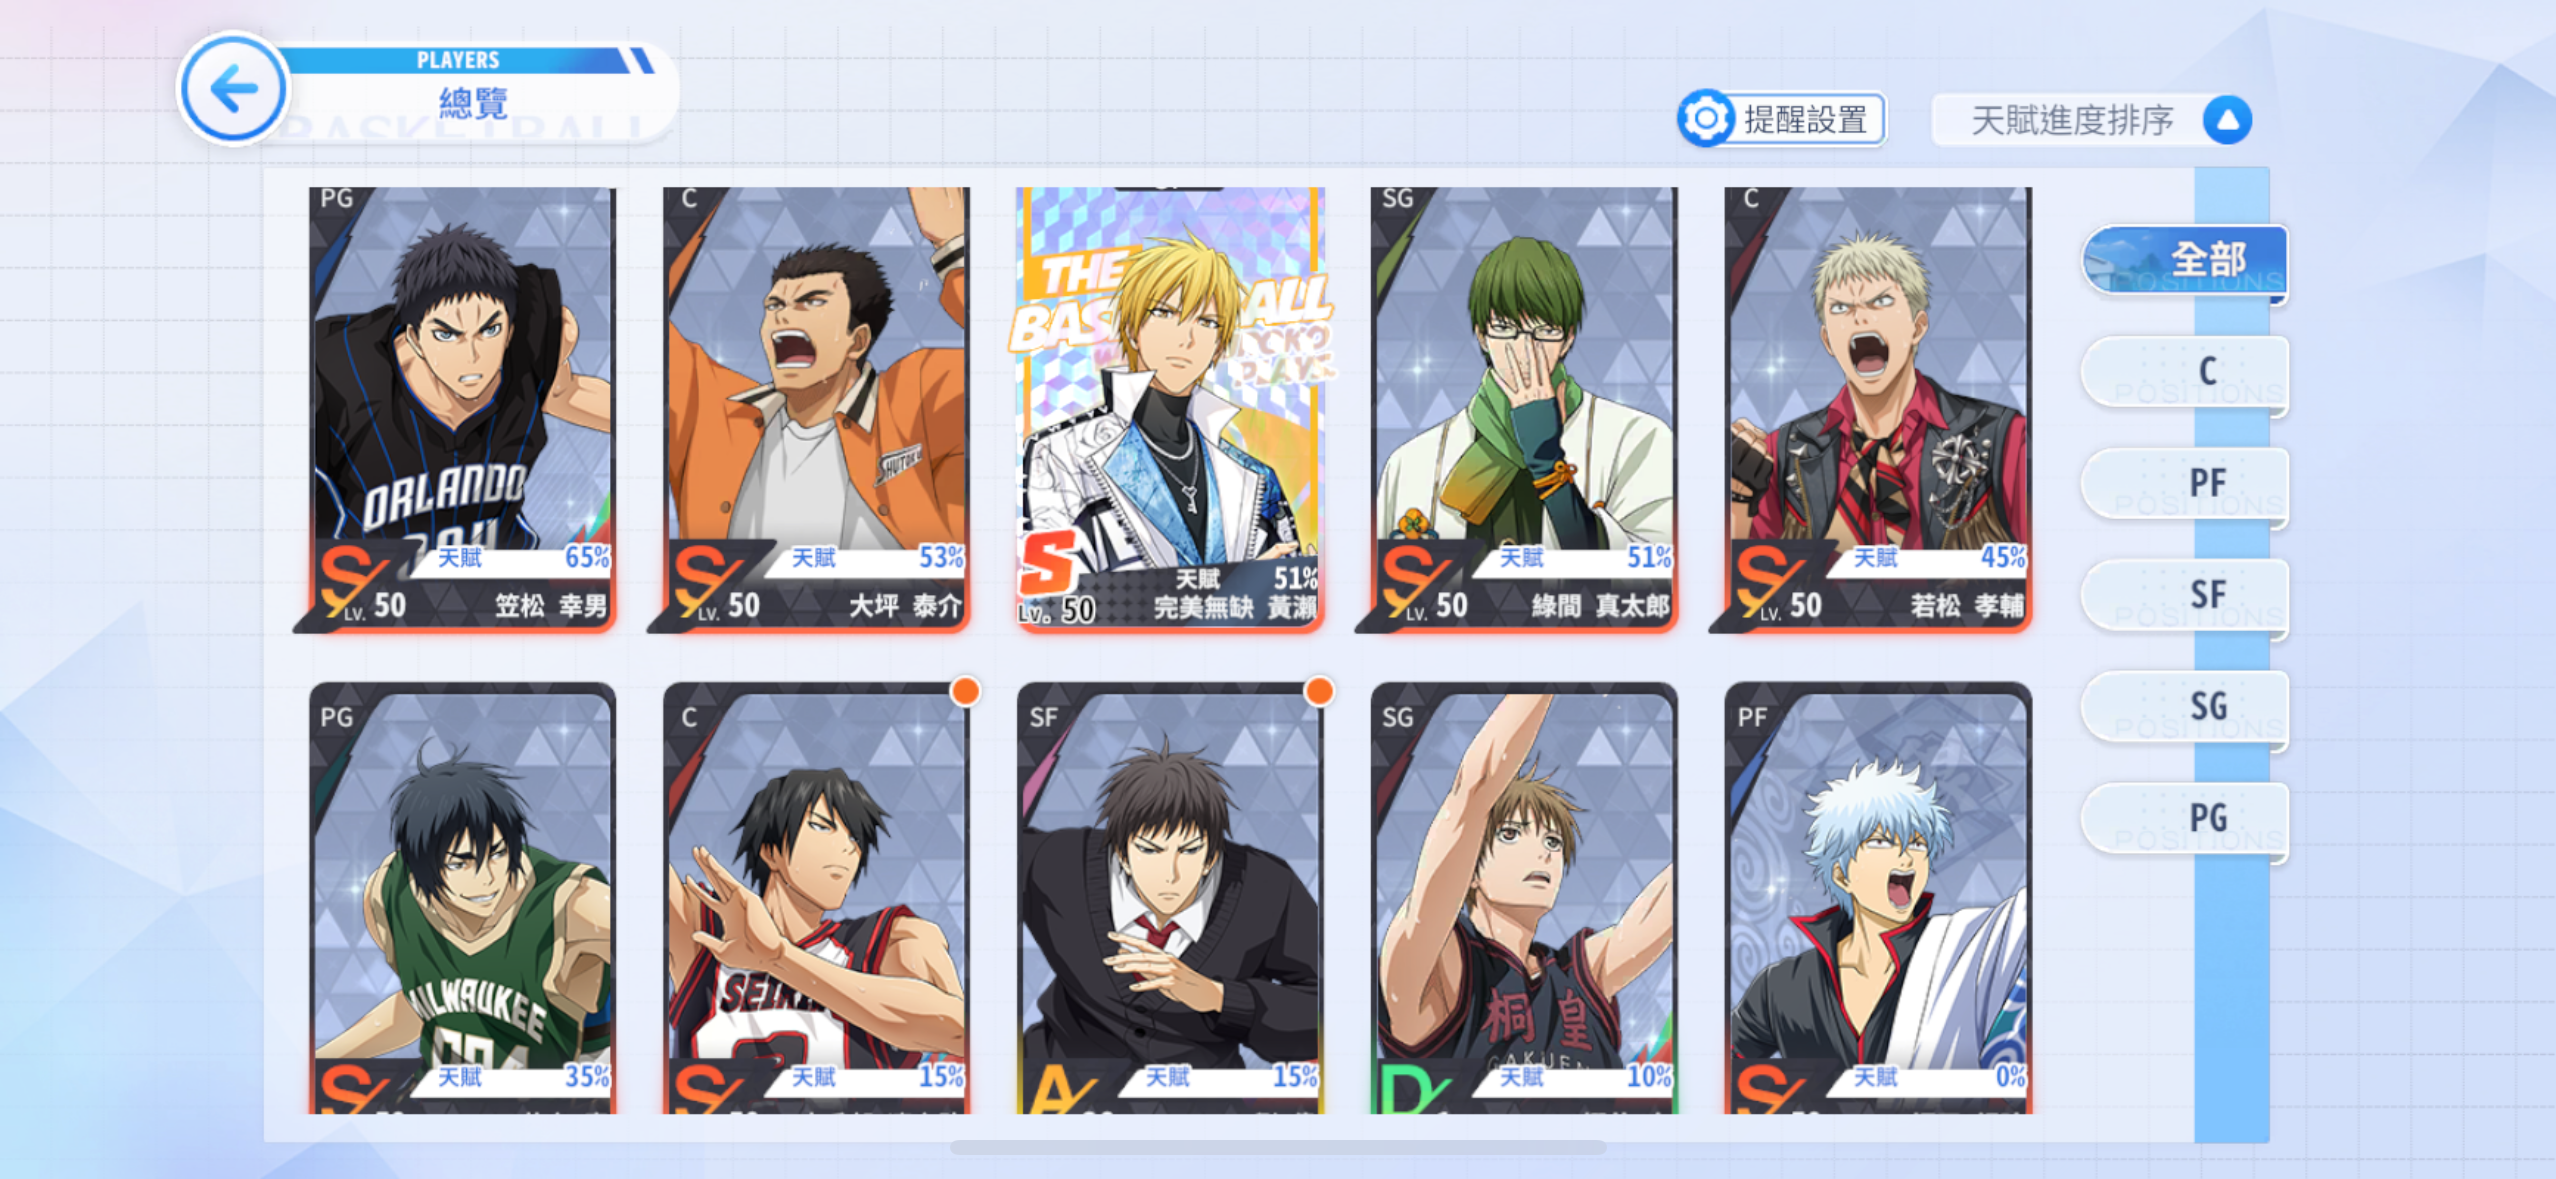Select the 完美無缺 黃瀨 holographic card

[1170, 408]
